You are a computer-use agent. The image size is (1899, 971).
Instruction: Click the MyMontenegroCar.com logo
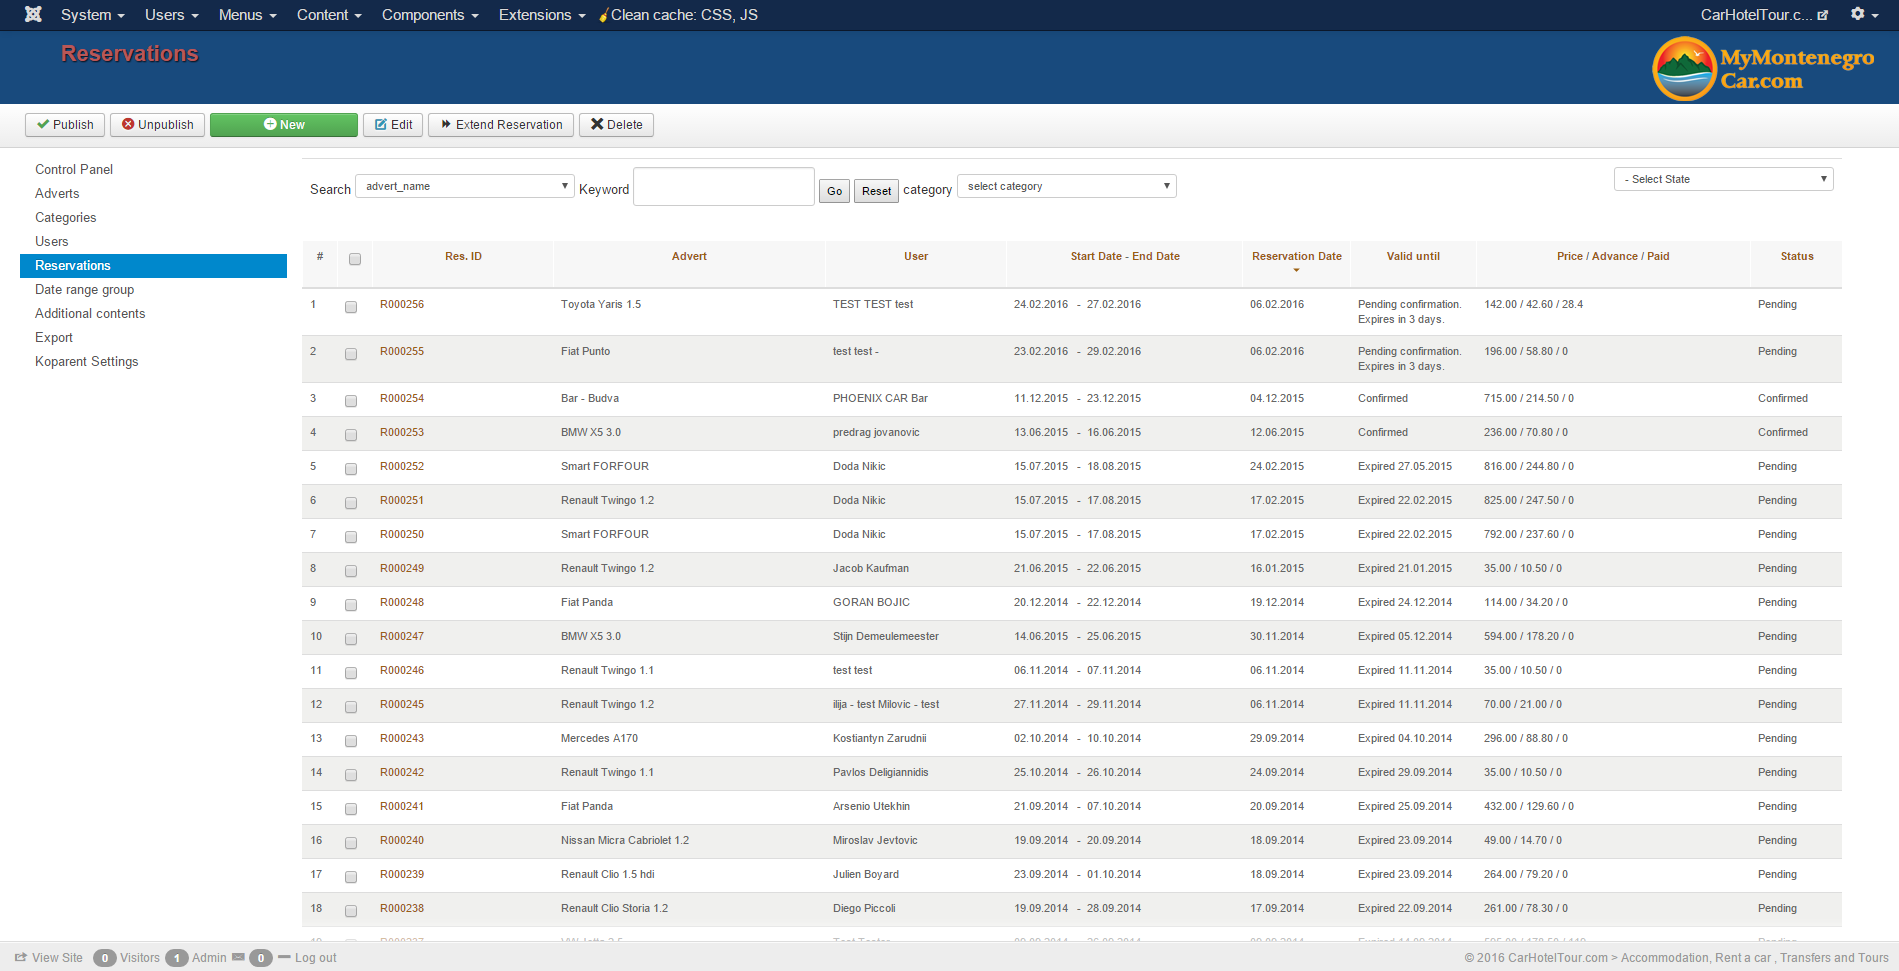pyautogui.click(x=1763, y=68)
